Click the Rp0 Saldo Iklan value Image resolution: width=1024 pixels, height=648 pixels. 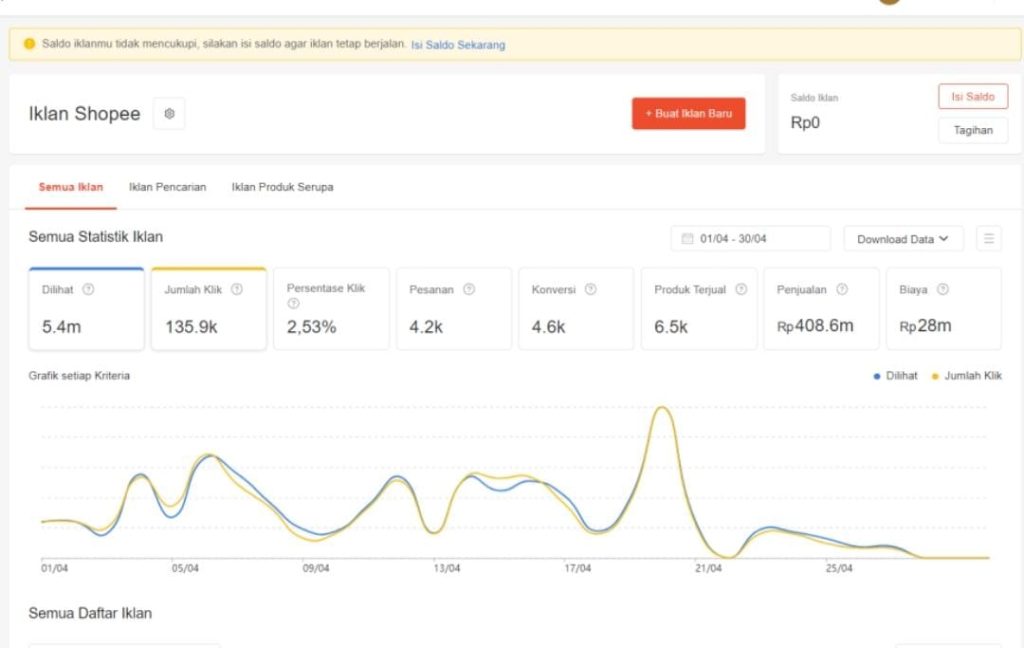click(x=805, y=123)
